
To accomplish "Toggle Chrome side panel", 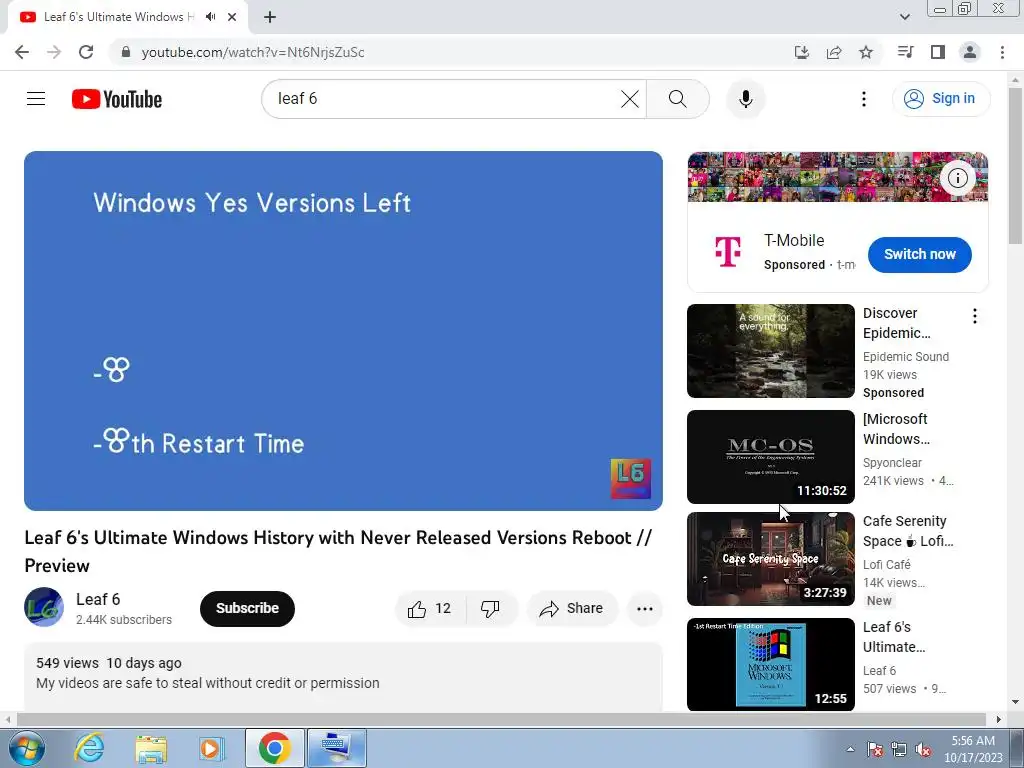I will (937, 52).
